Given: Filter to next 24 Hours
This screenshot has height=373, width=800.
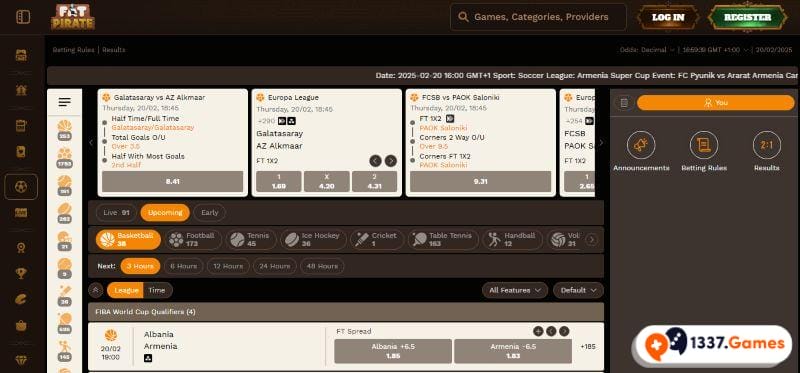Looking at the screenshot, I should [x=274, y=266].
